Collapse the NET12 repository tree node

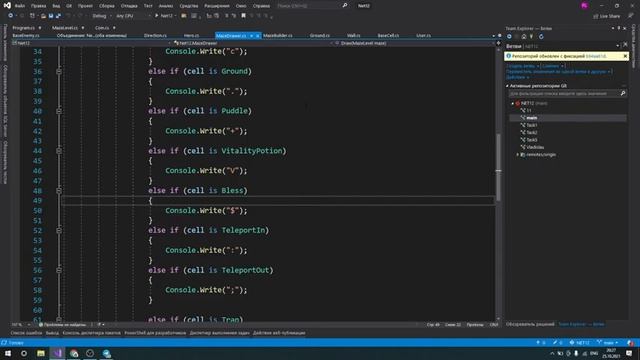513,104
